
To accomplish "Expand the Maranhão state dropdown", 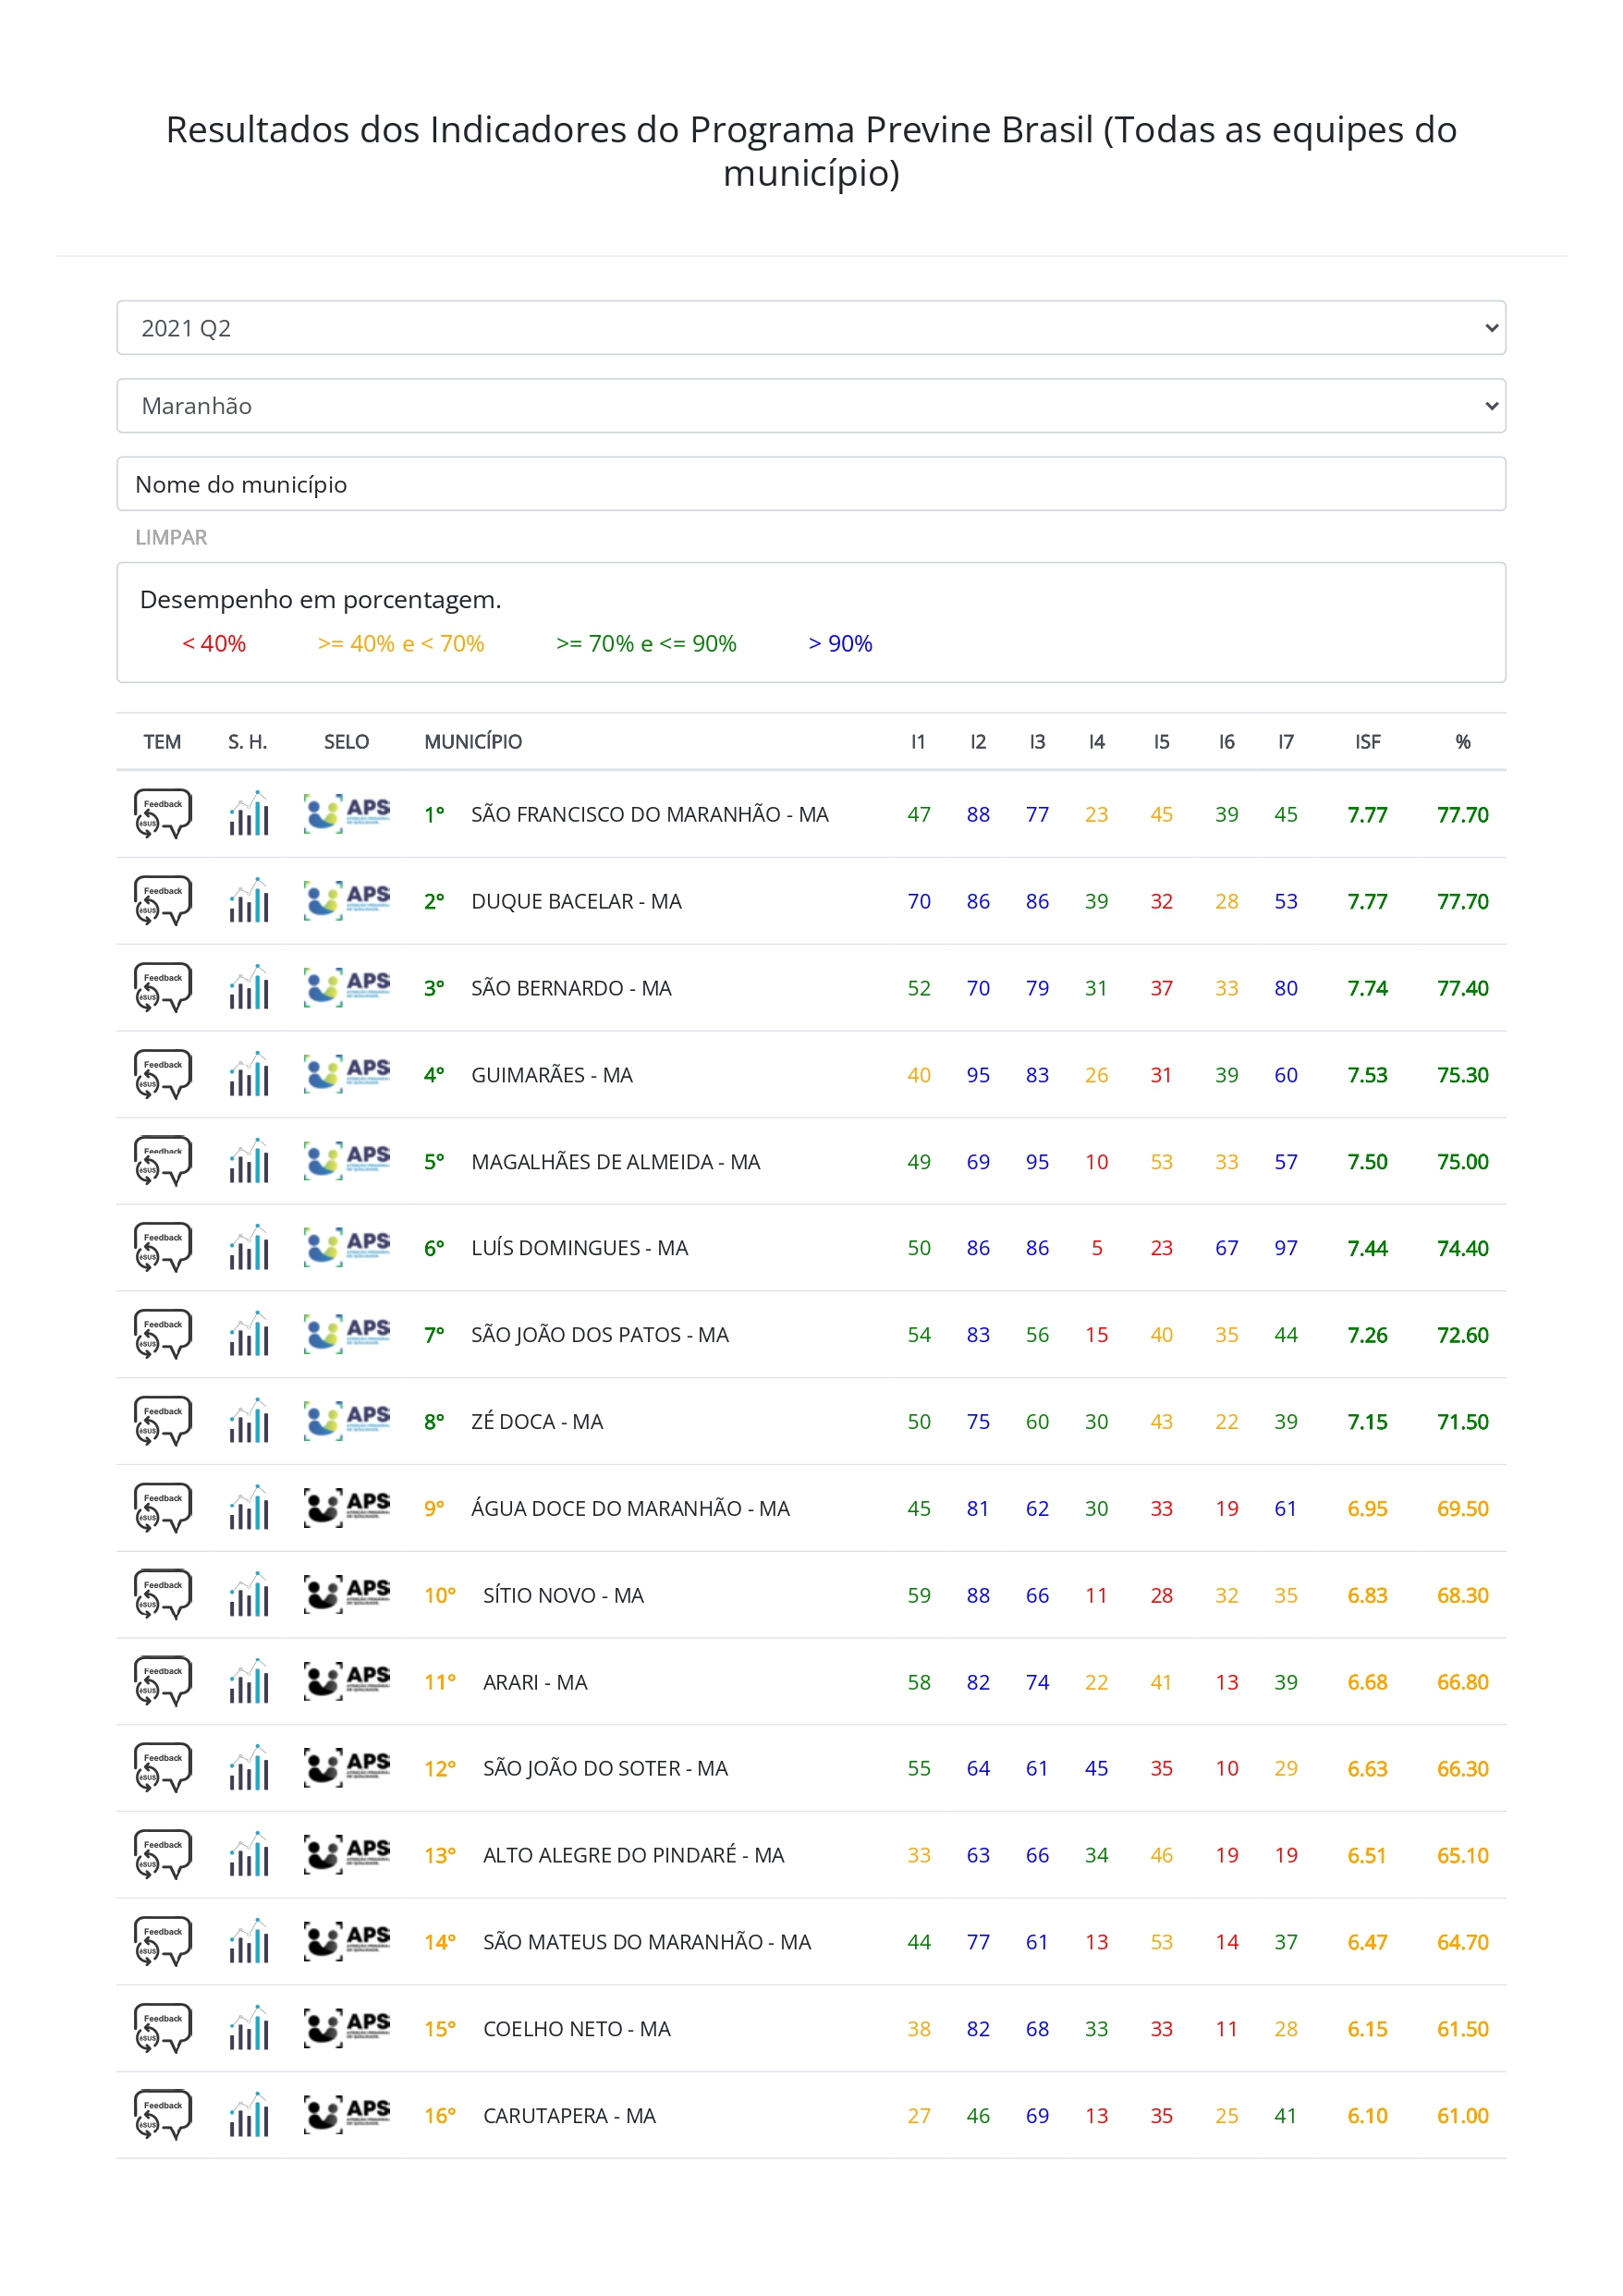I will point(810,406).
